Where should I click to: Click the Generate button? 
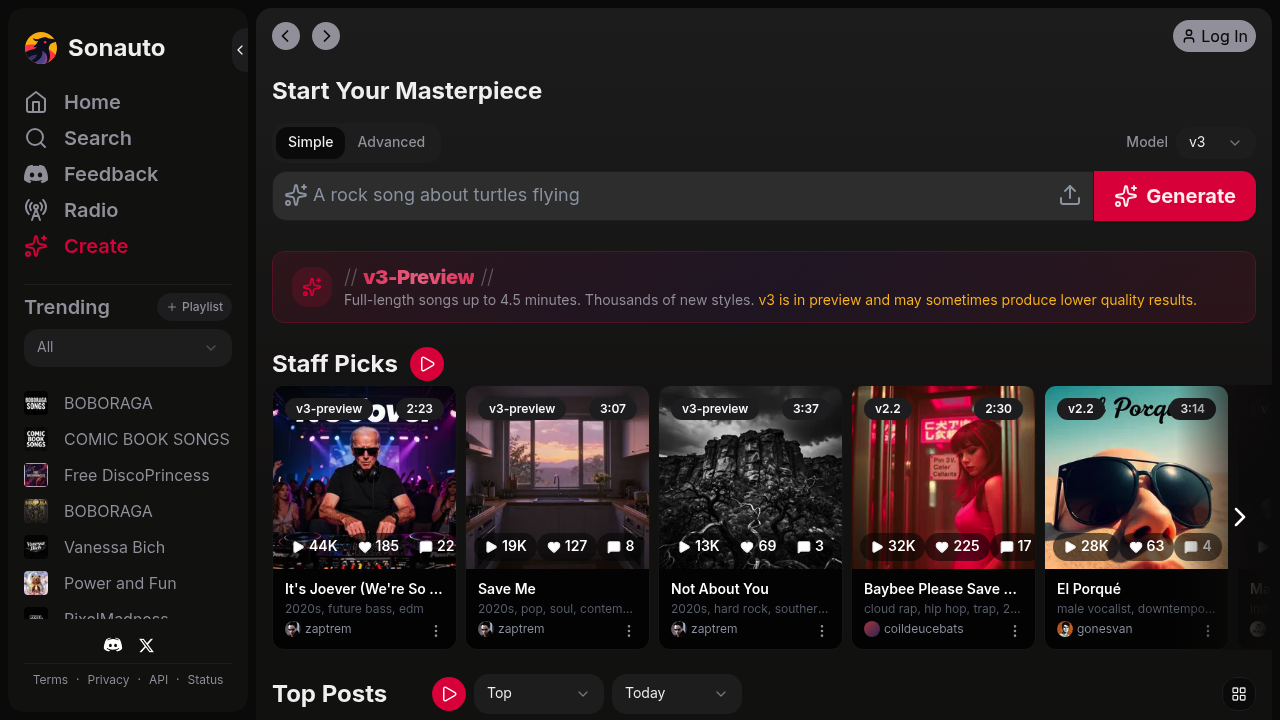[1174, 196]
